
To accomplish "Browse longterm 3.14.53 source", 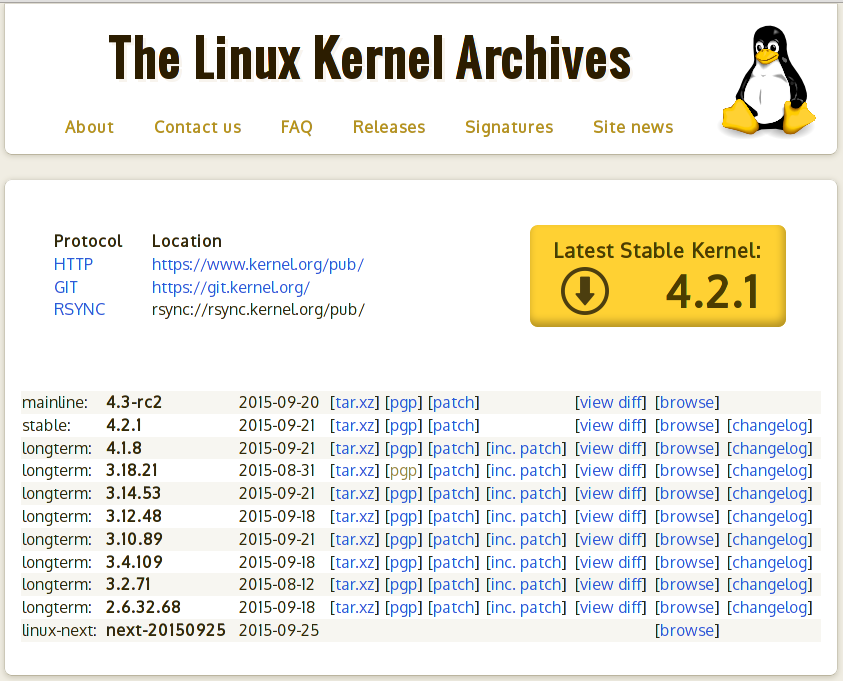I will [687, 493].
